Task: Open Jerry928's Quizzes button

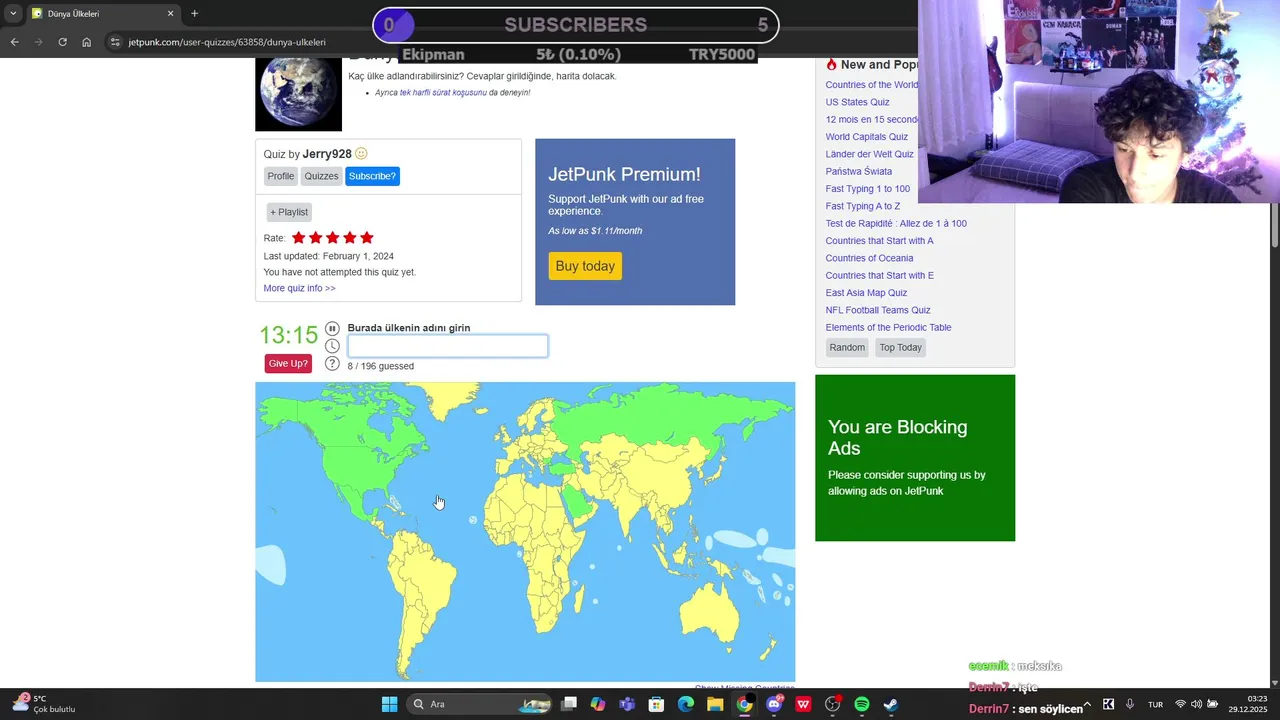Action: coord(321,176)
